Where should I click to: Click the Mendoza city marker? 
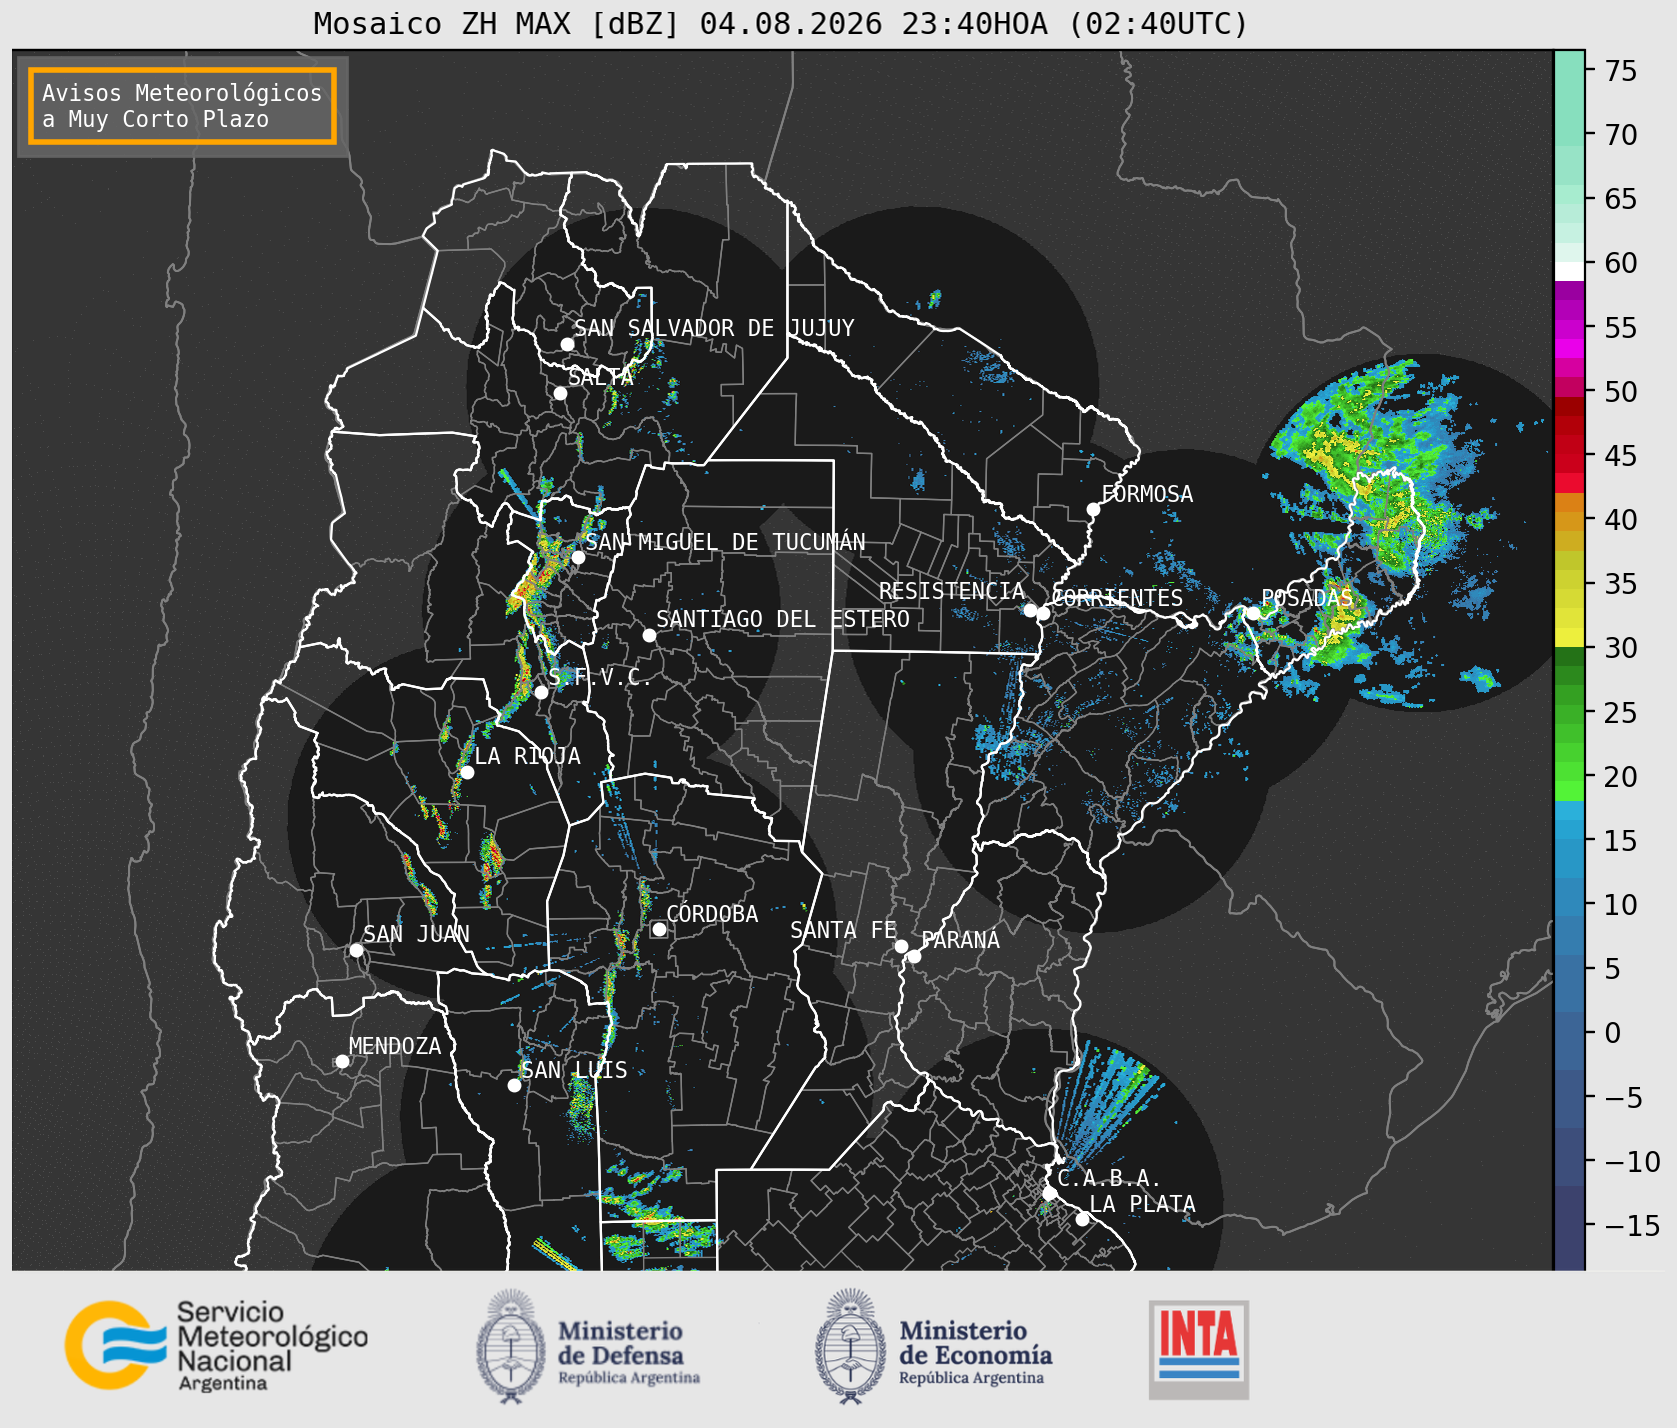[342, 1061]
